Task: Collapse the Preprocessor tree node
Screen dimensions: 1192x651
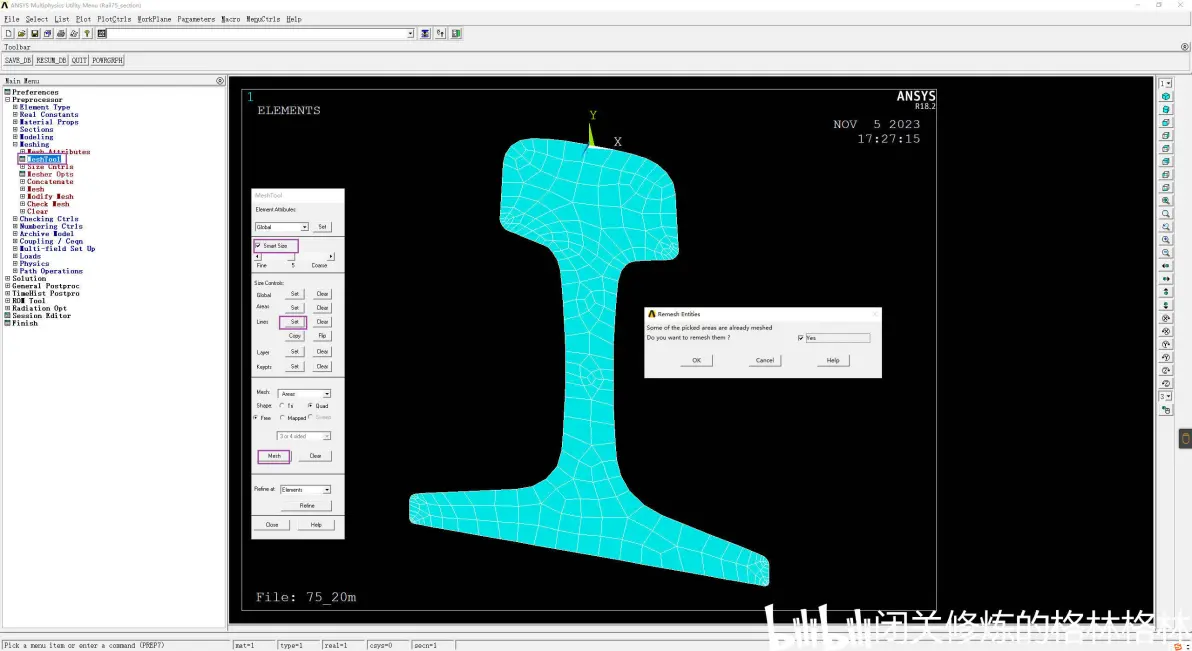Action: point(8,100)
